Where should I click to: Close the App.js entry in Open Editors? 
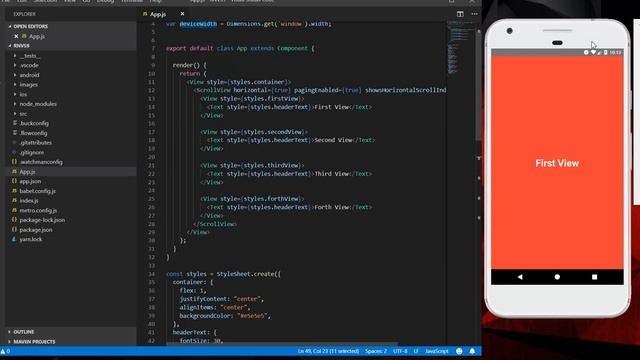tap(16, 36)
